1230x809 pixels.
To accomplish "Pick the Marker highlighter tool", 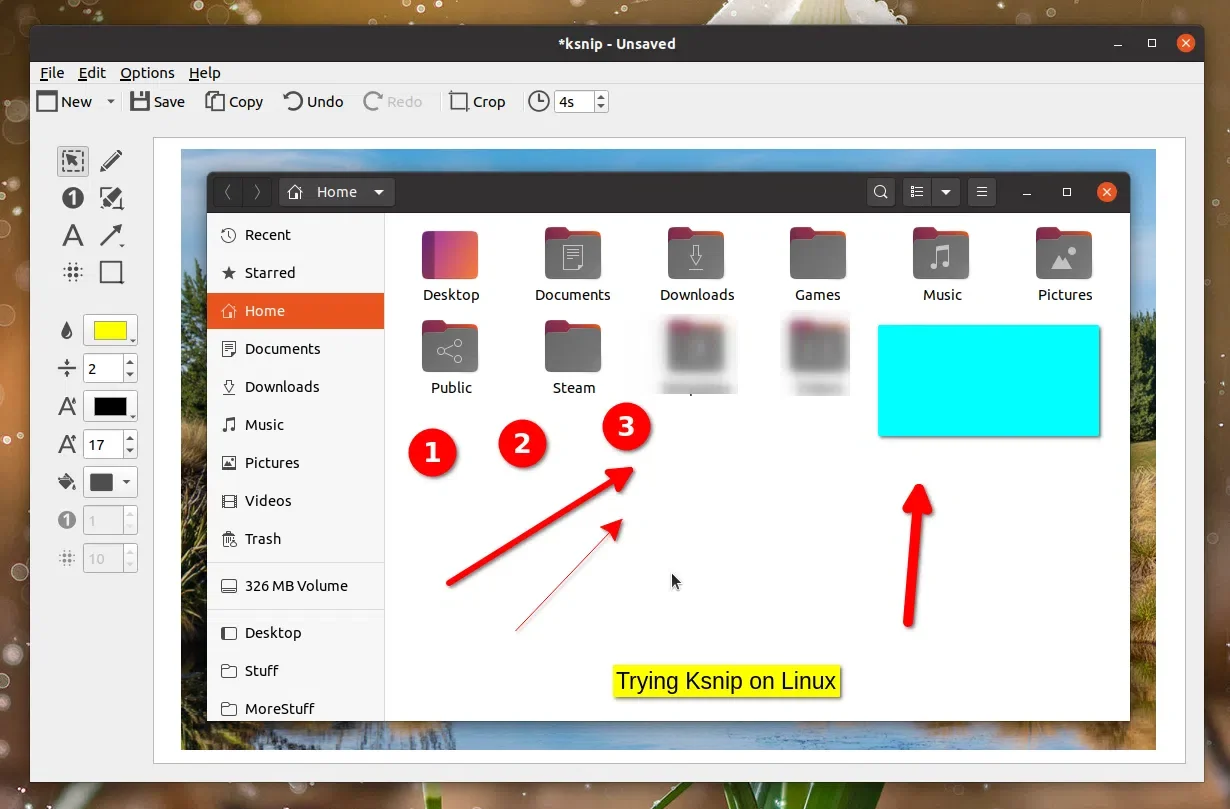I will coord(111,198).
